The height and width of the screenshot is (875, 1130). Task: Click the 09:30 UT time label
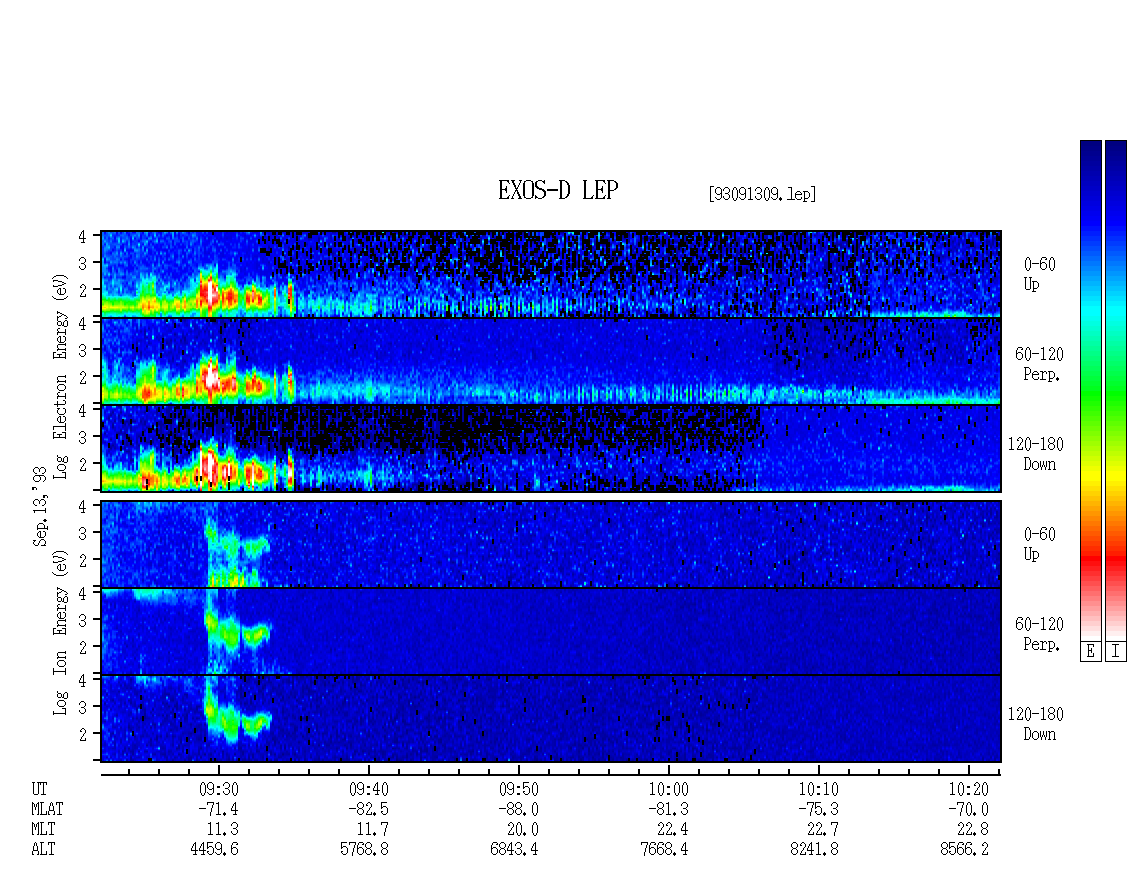click(218, 789)
